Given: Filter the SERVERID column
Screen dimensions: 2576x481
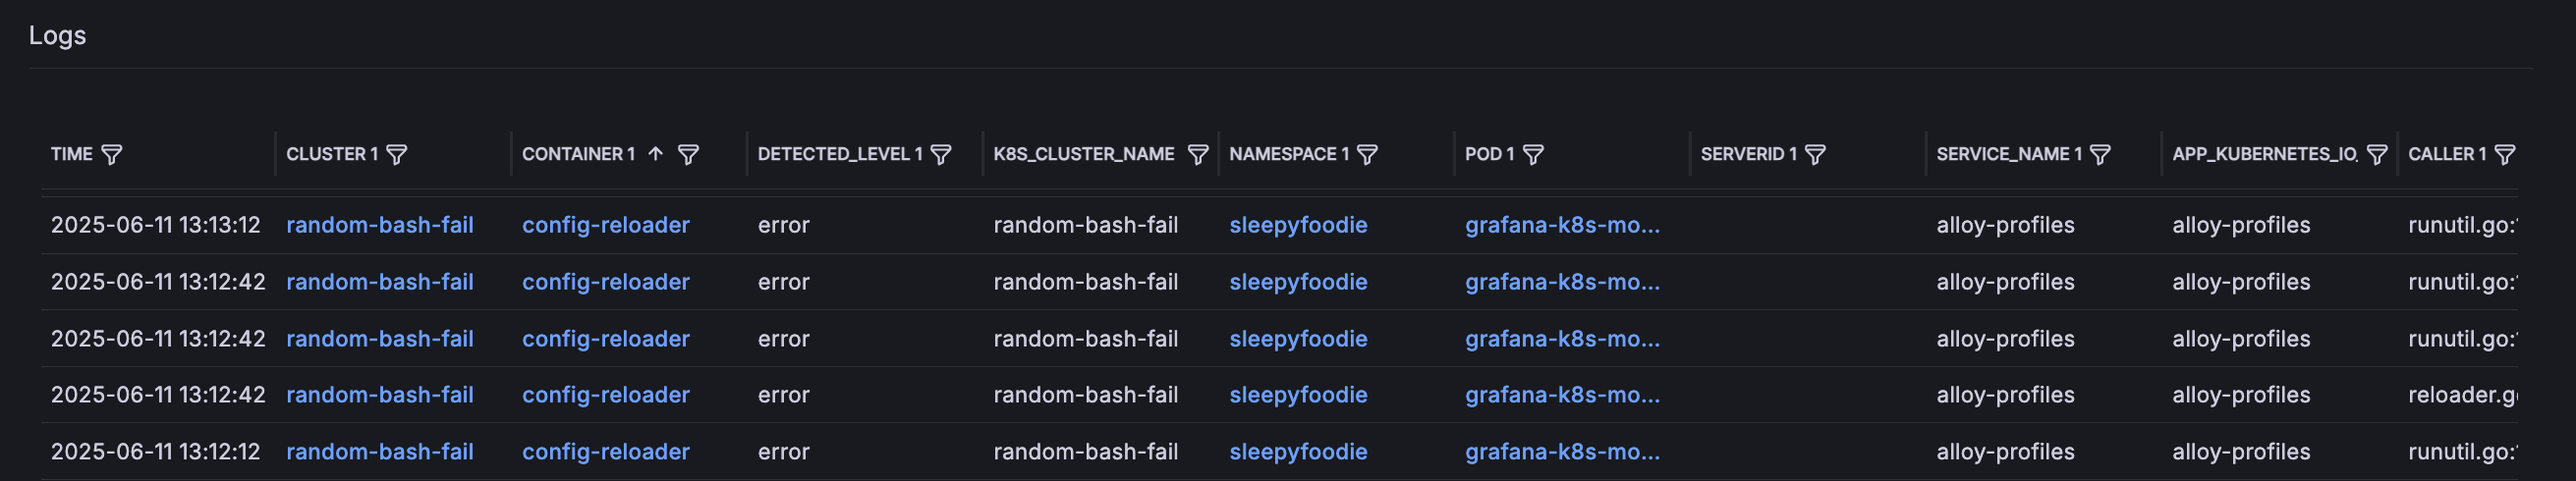Looking at the screenshot, I should click(1816, 154).
